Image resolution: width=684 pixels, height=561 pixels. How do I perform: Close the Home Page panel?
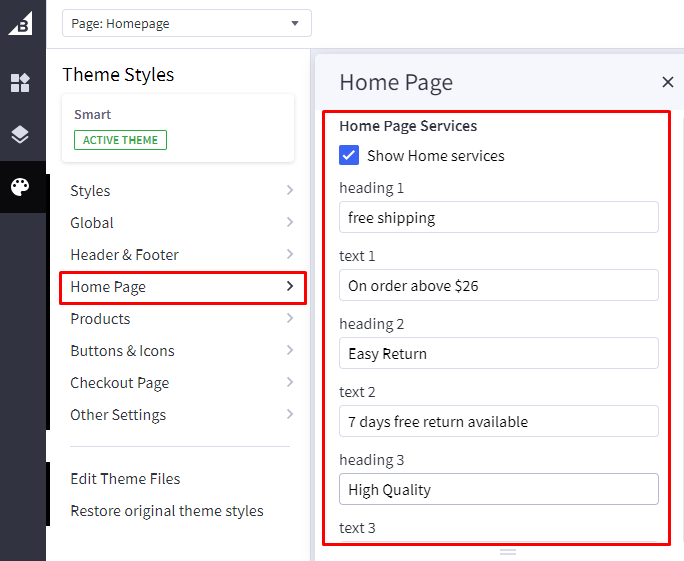pos(668,82)
